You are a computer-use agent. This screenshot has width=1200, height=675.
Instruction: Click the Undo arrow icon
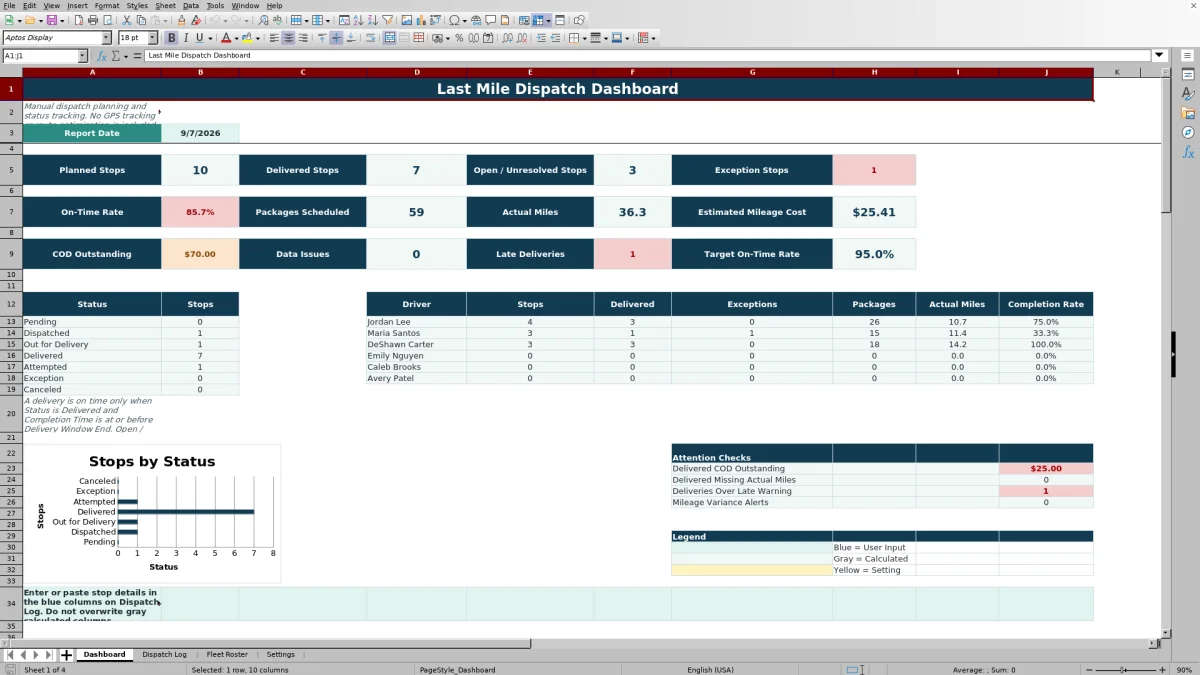pos(214,20)
